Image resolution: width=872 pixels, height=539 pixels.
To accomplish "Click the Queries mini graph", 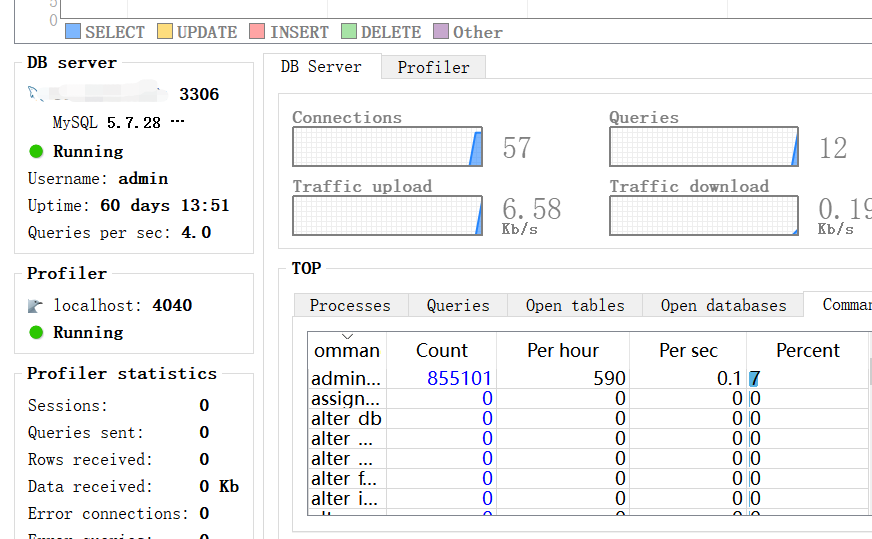I will (x=704, y=147).
